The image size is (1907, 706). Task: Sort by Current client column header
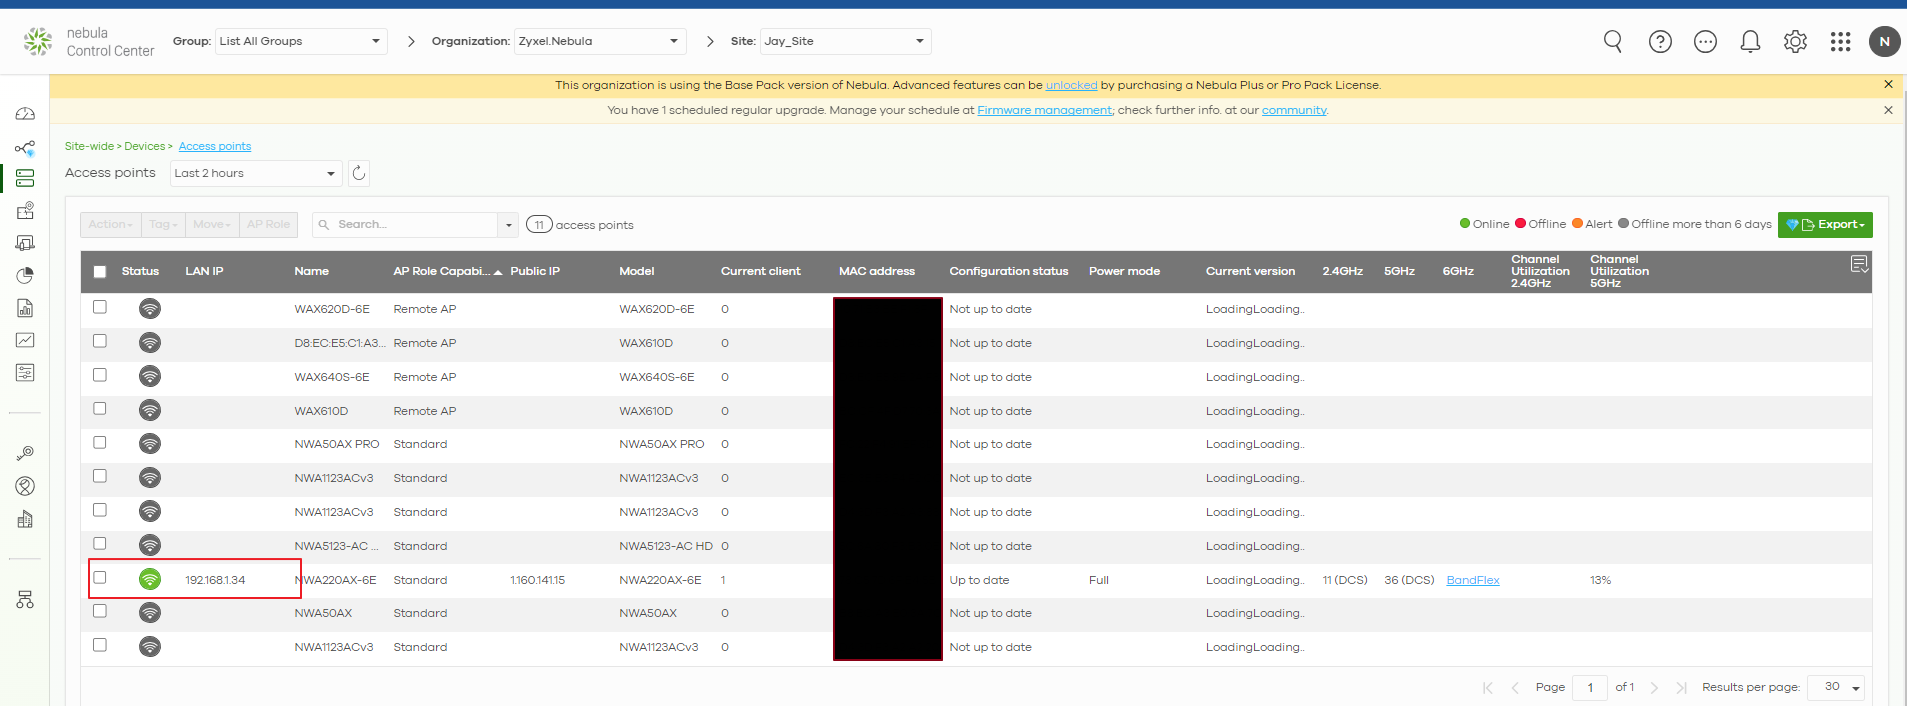tap(760, 271)
